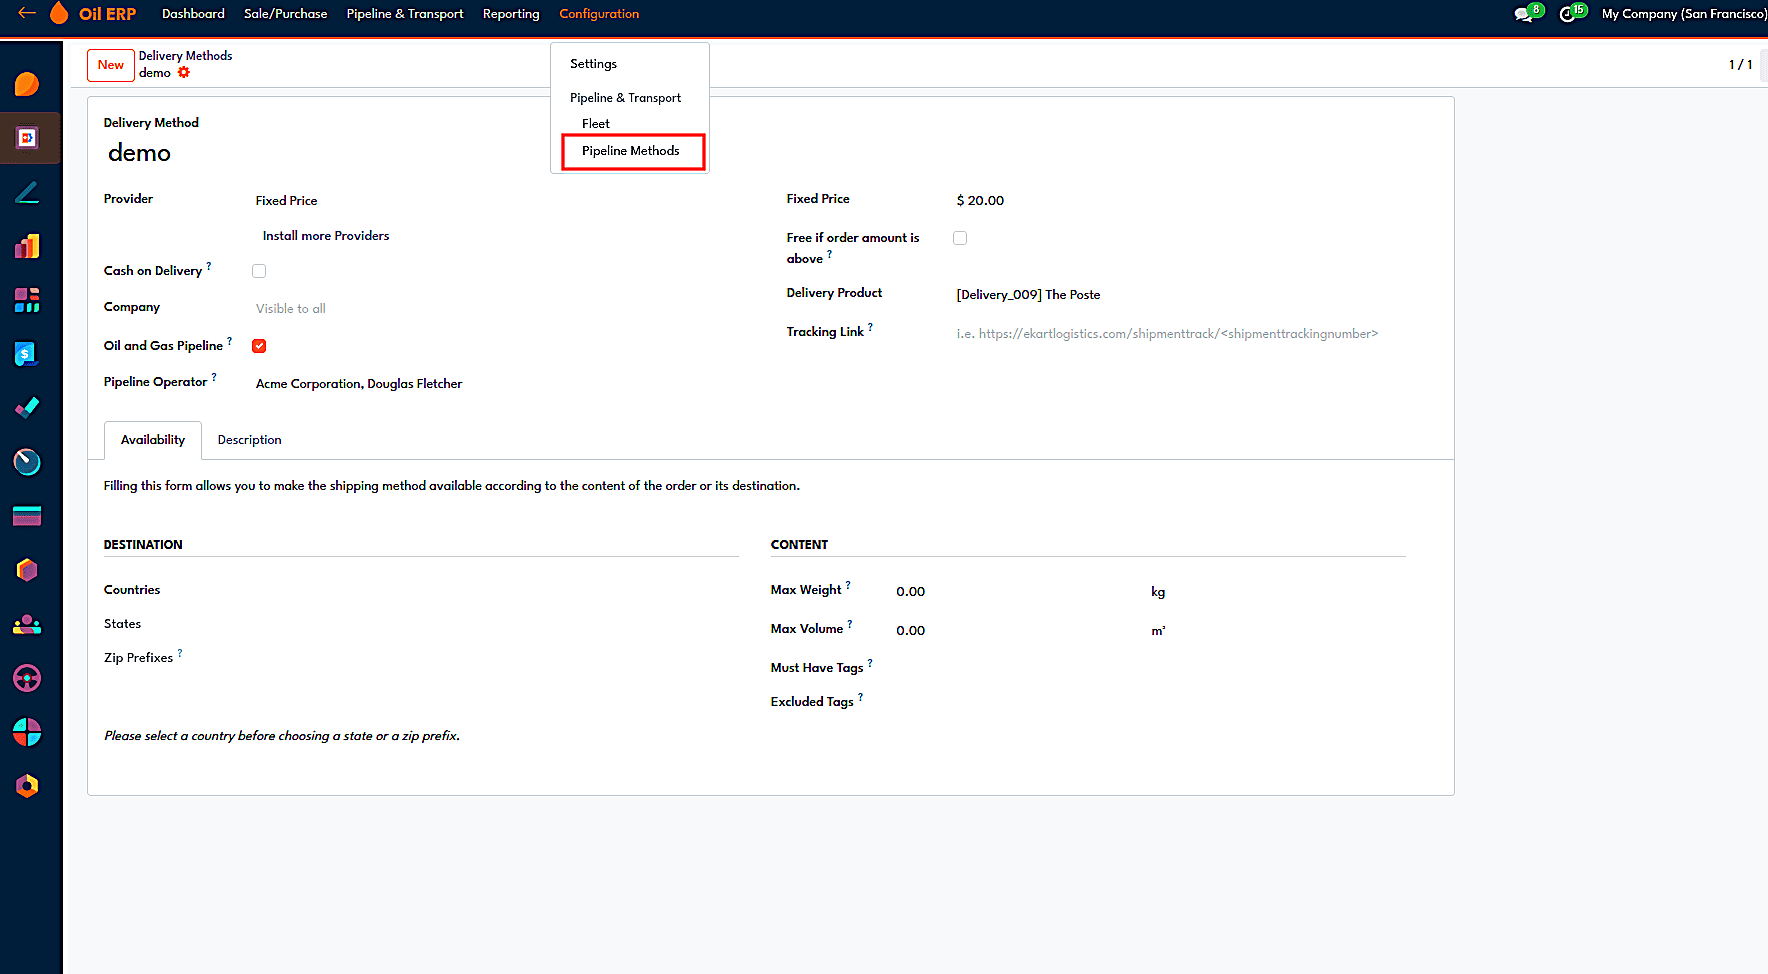Screen dimensions: 1768x974
Task: Select Pipeline Methods in Configuration menu
Action: 631,151
